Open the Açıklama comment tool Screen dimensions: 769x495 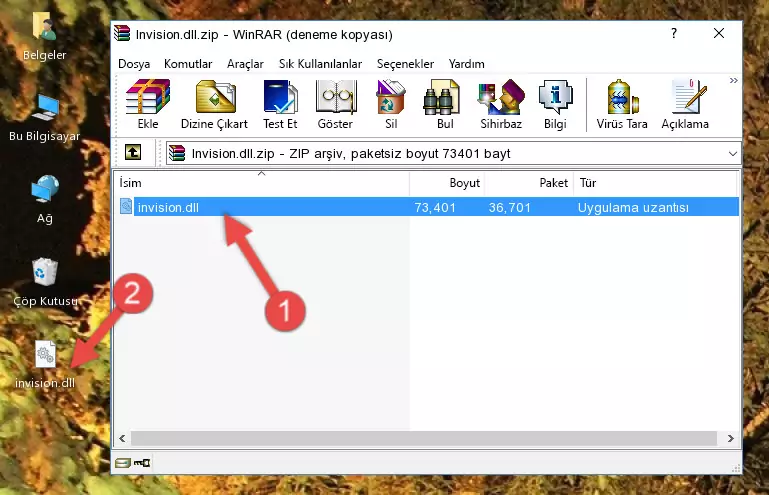click(685, 104)
